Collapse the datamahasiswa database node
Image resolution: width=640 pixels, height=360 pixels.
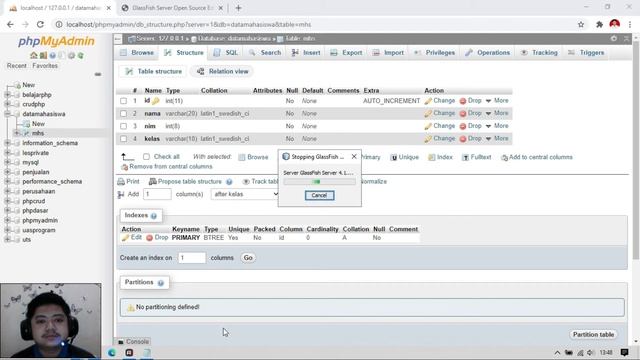[7, 114]
